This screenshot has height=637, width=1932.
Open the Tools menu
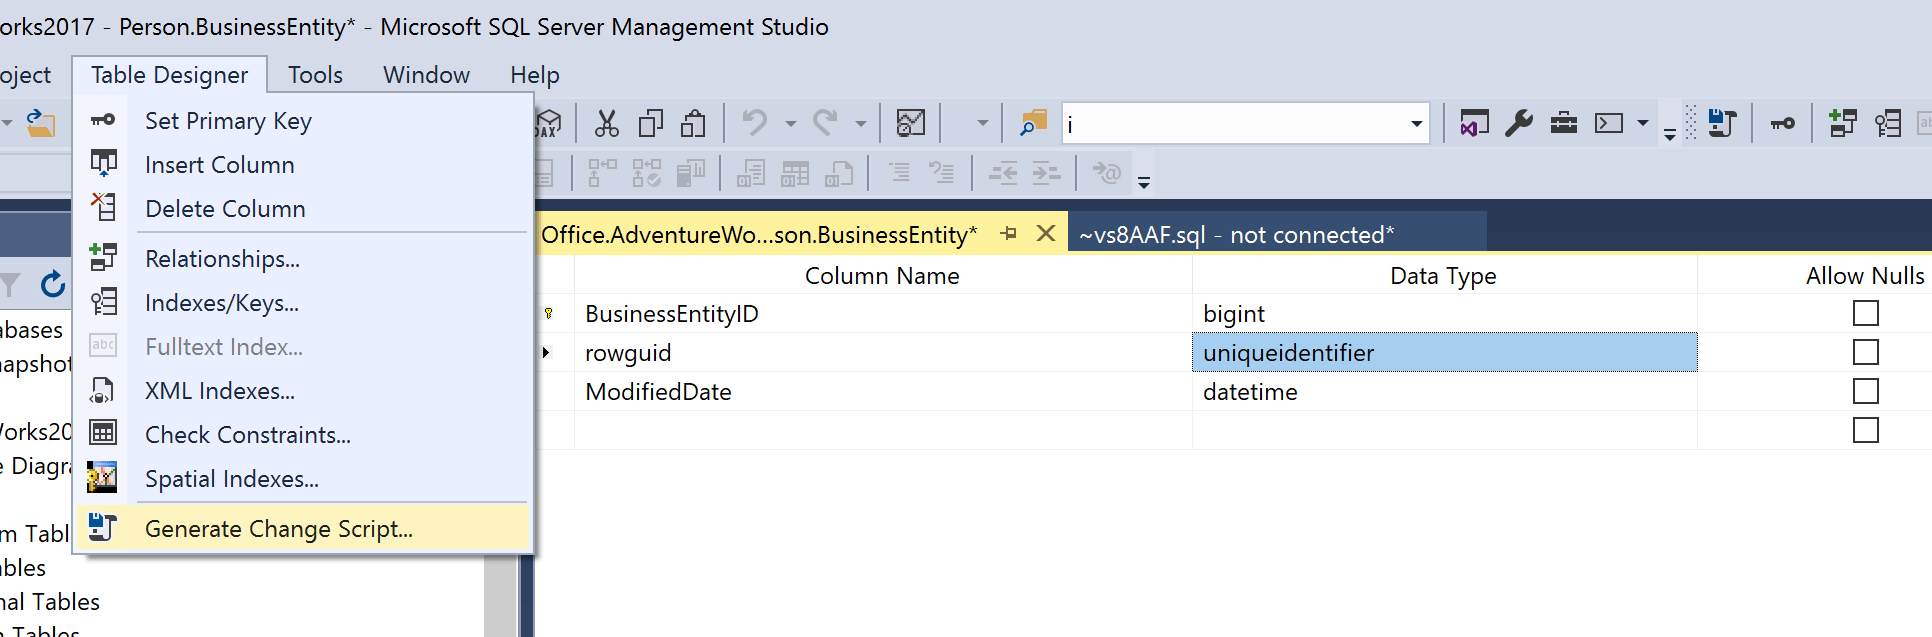click(x=315, y=75)
